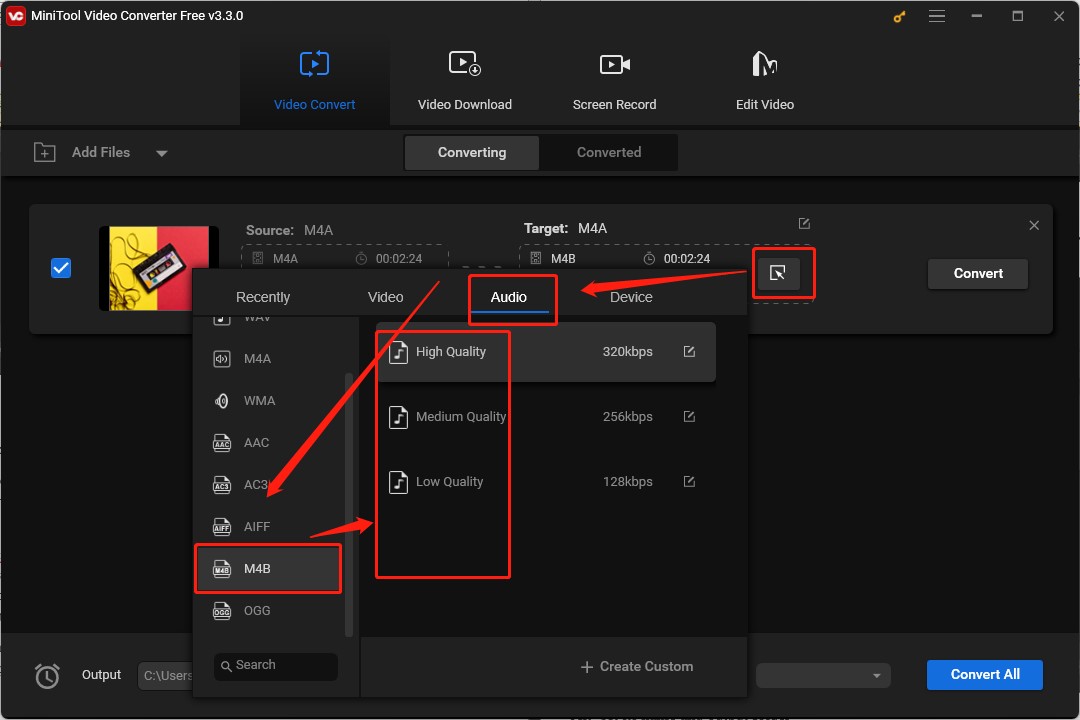Click the Search field in the format panel

[x=275, y=666]
